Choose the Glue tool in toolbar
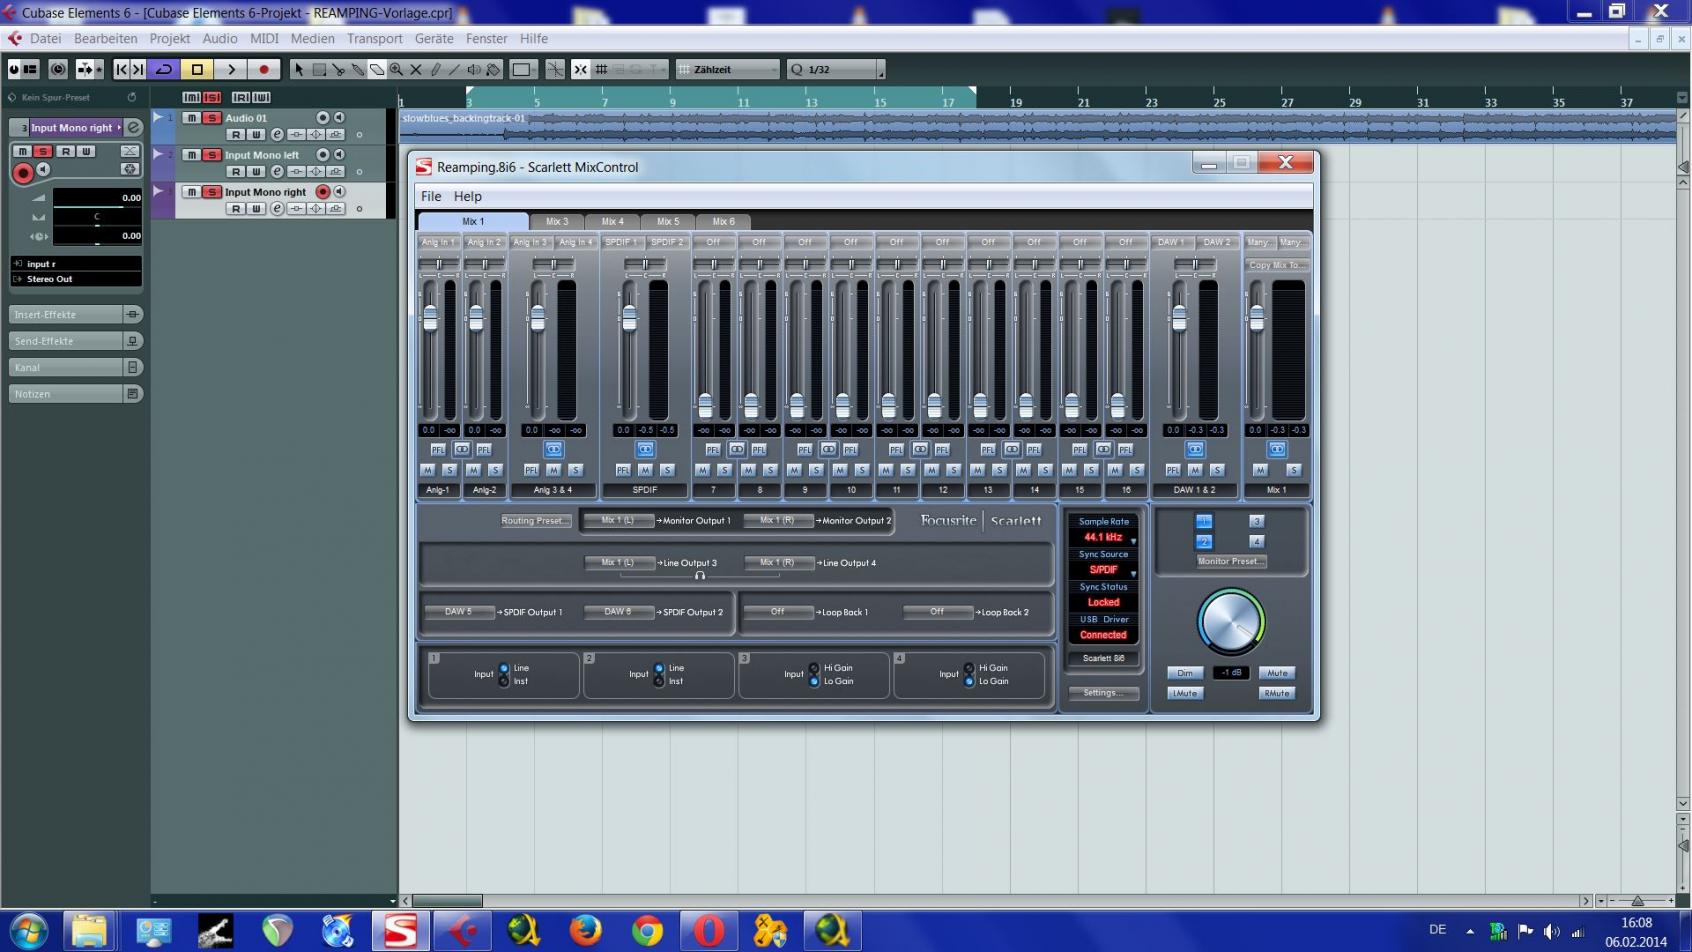 pyautogui.click(x=357, y=69)
